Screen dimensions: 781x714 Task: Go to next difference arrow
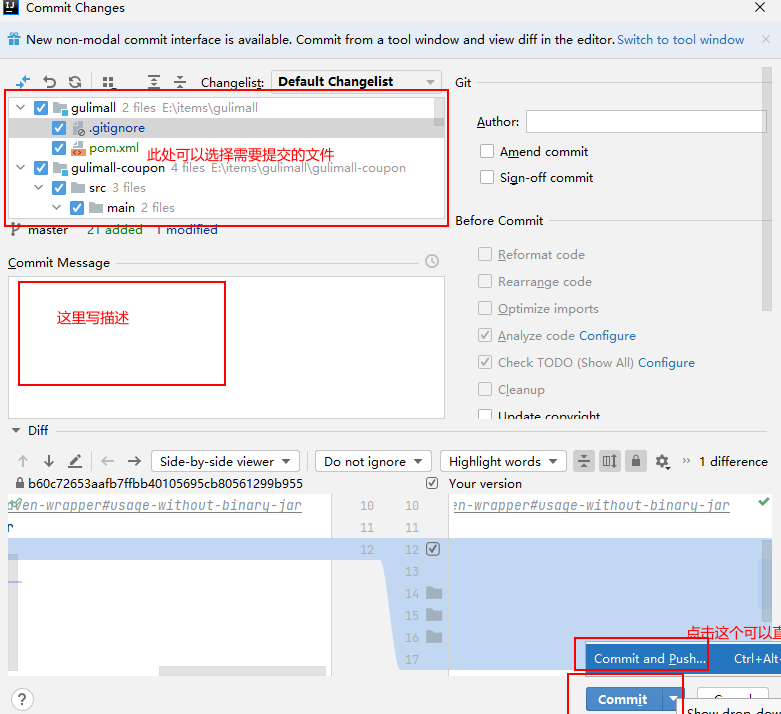[x=49, y=461]
